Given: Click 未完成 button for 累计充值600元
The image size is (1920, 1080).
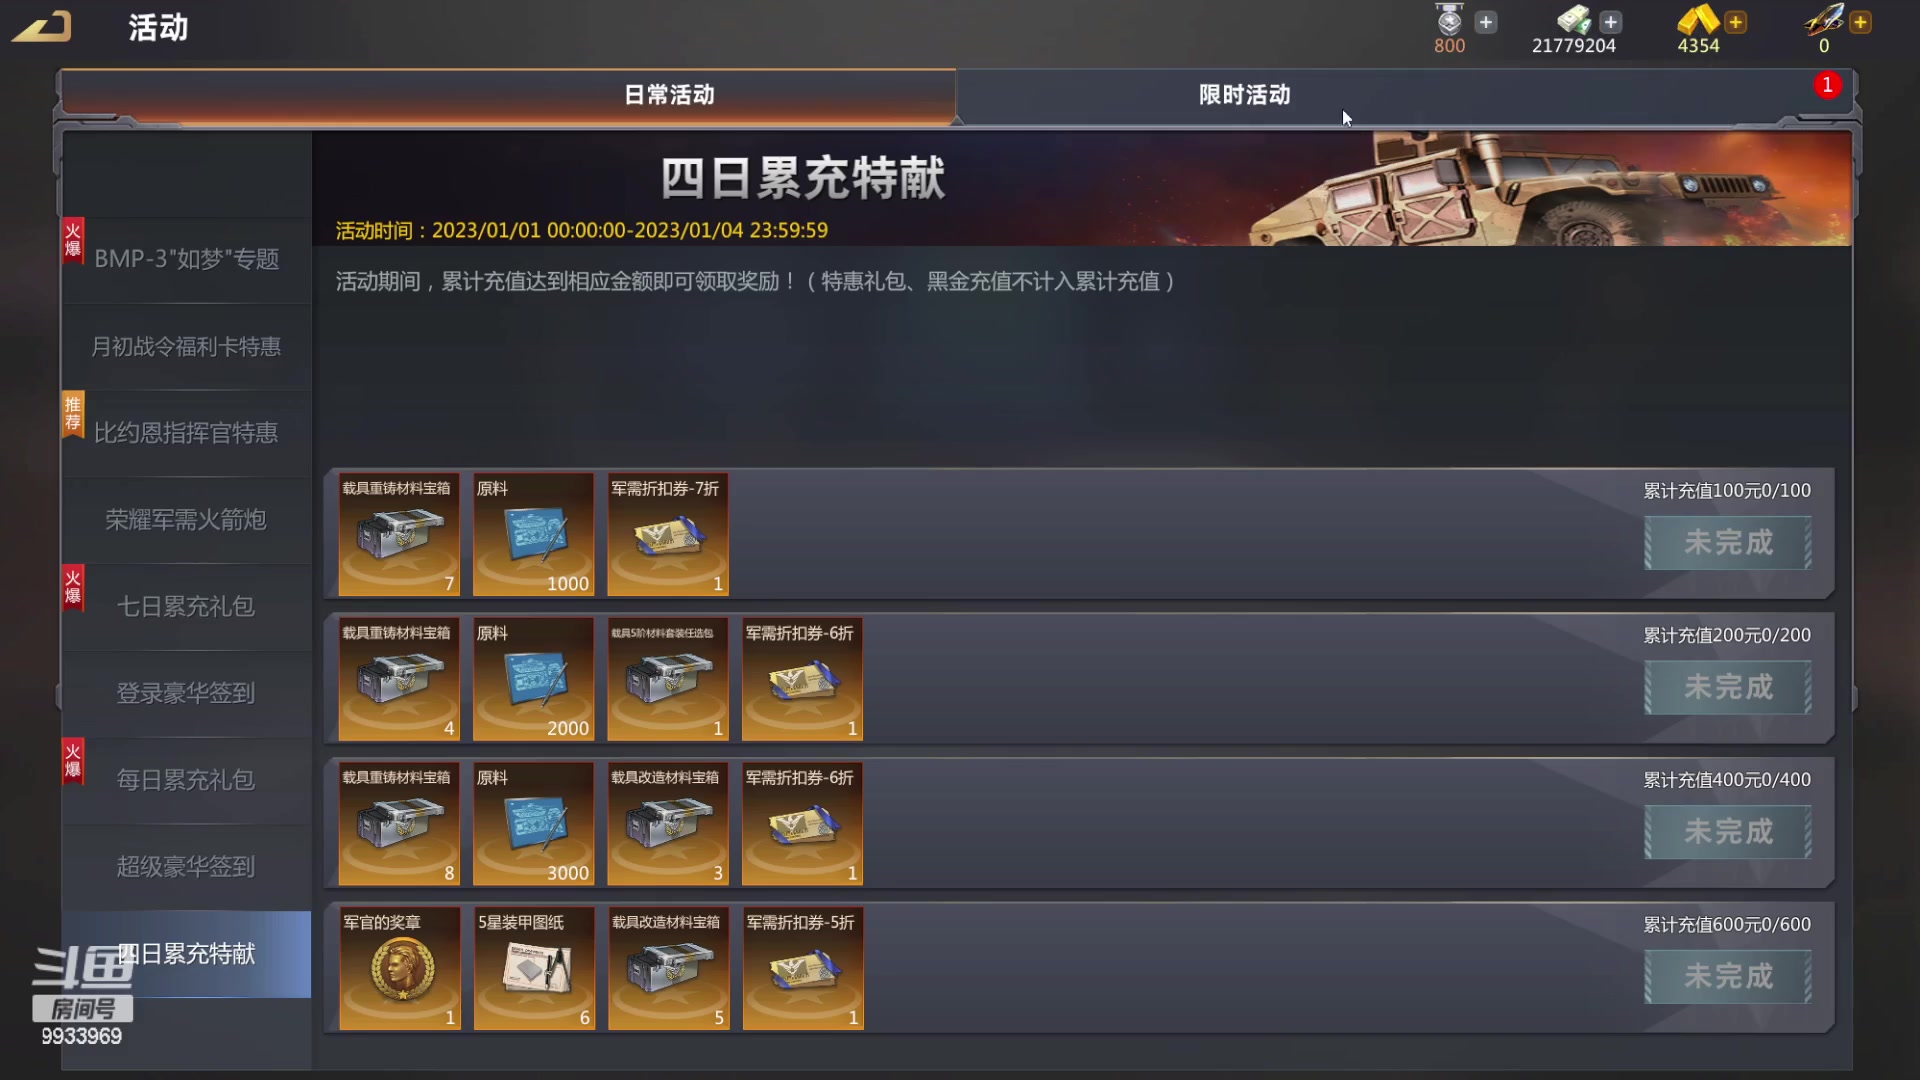Looking at the screenshot, I should (1728, 977).
